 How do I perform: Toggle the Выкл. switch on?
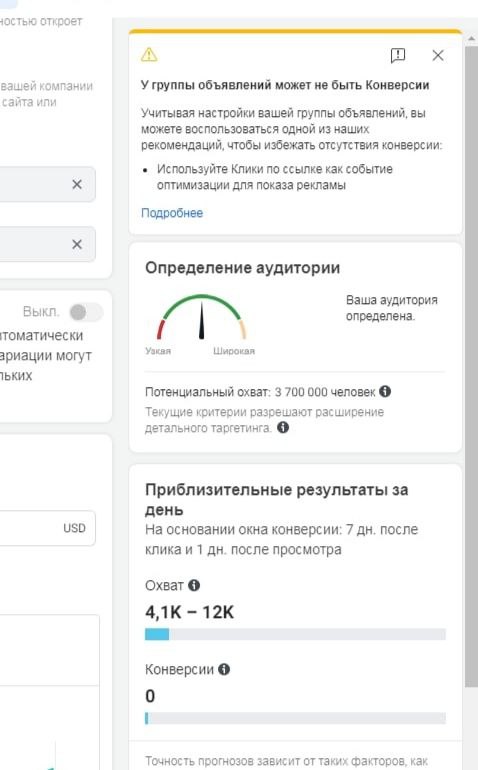[x=85, y=312]
